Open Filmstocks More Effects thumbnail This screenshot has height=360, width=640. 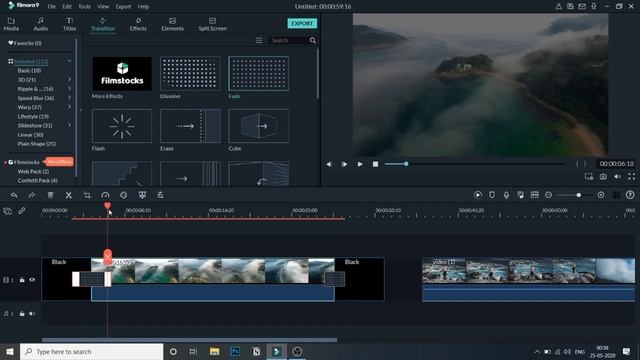[122, 73]
